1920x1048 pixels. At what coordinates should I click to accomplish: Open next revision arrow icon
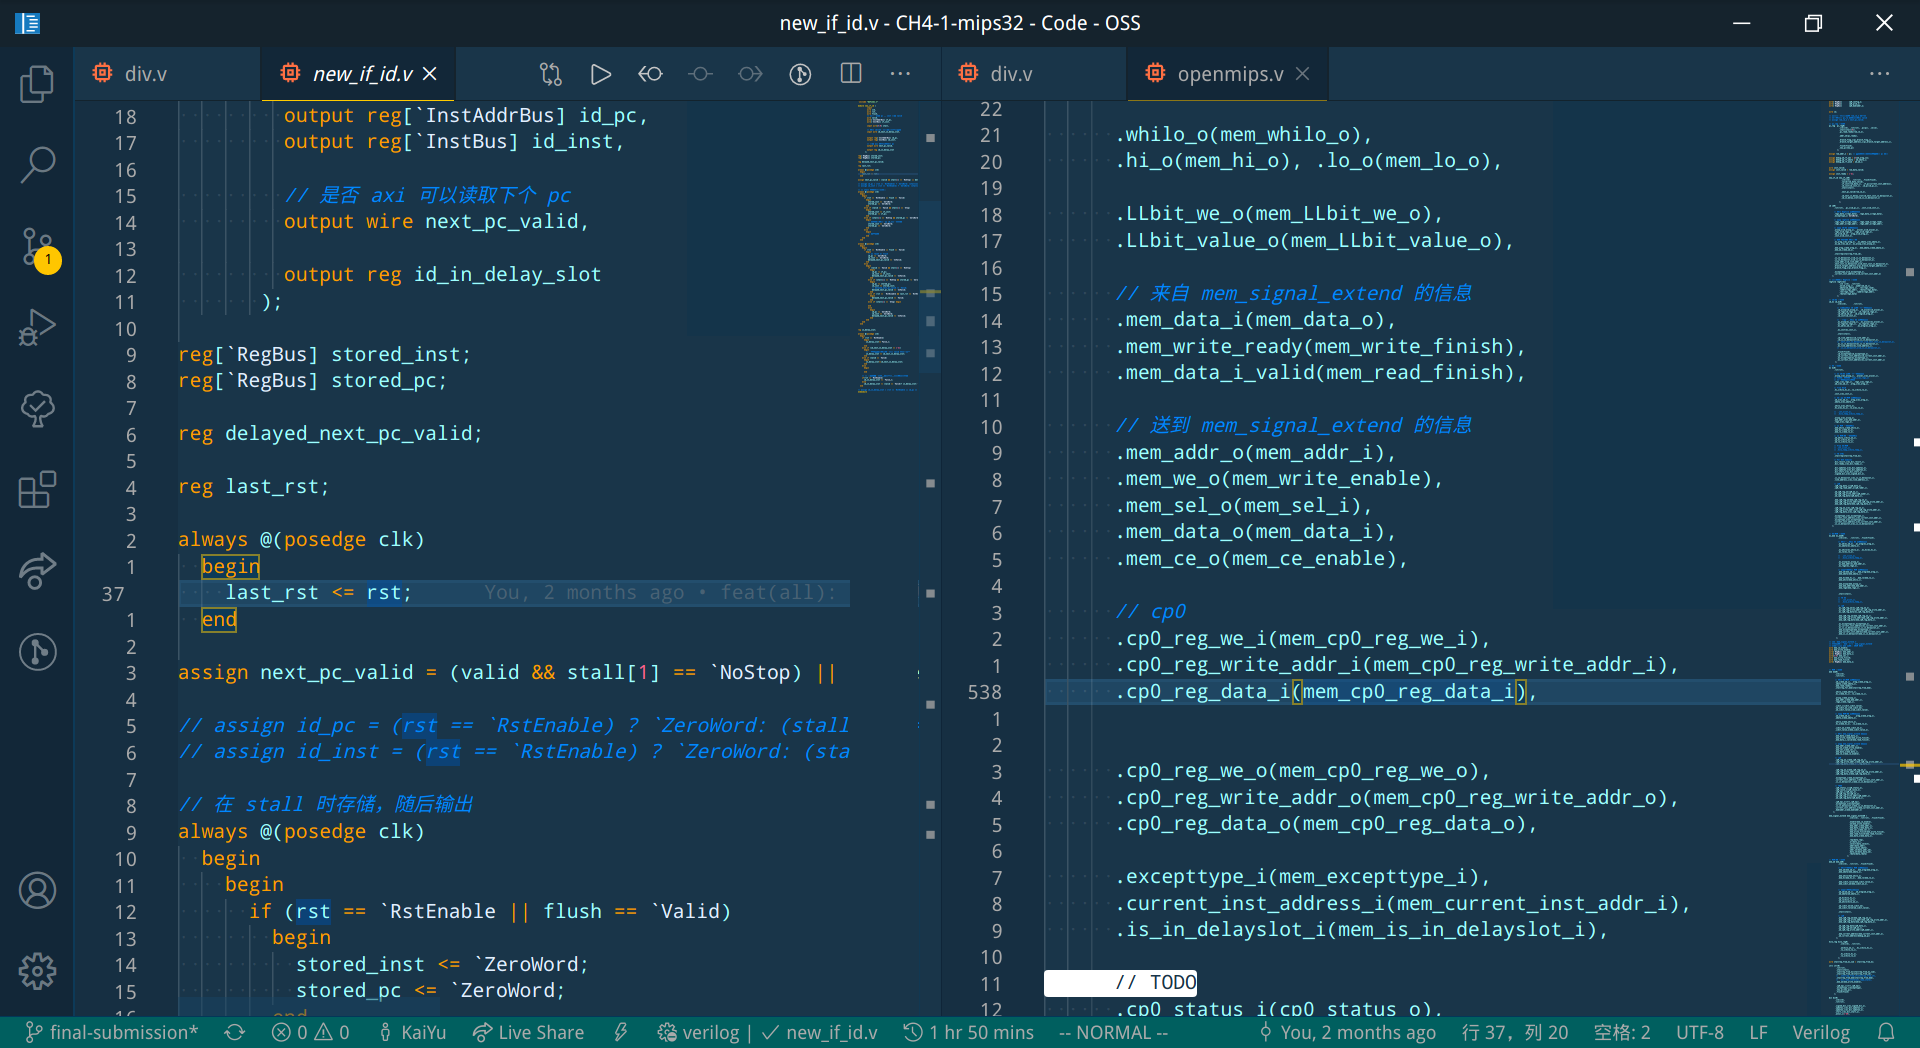[x=751, y=74]
